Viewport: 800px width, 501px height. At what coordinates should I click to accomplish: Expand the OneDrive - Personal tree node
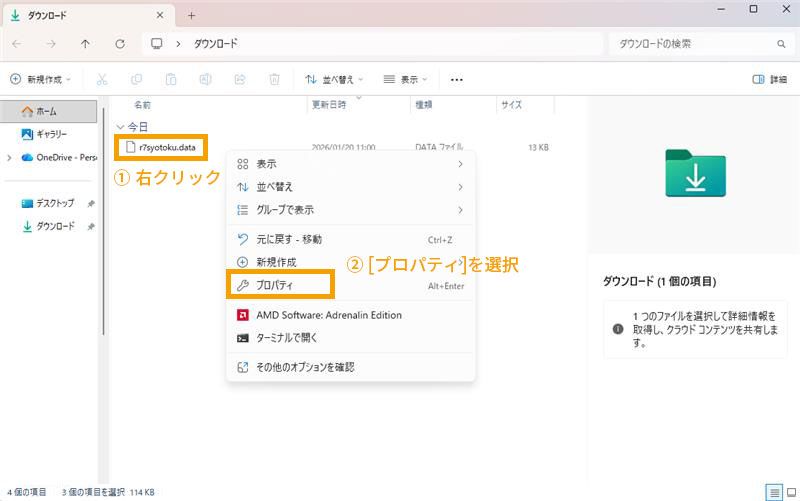[9, 158]
